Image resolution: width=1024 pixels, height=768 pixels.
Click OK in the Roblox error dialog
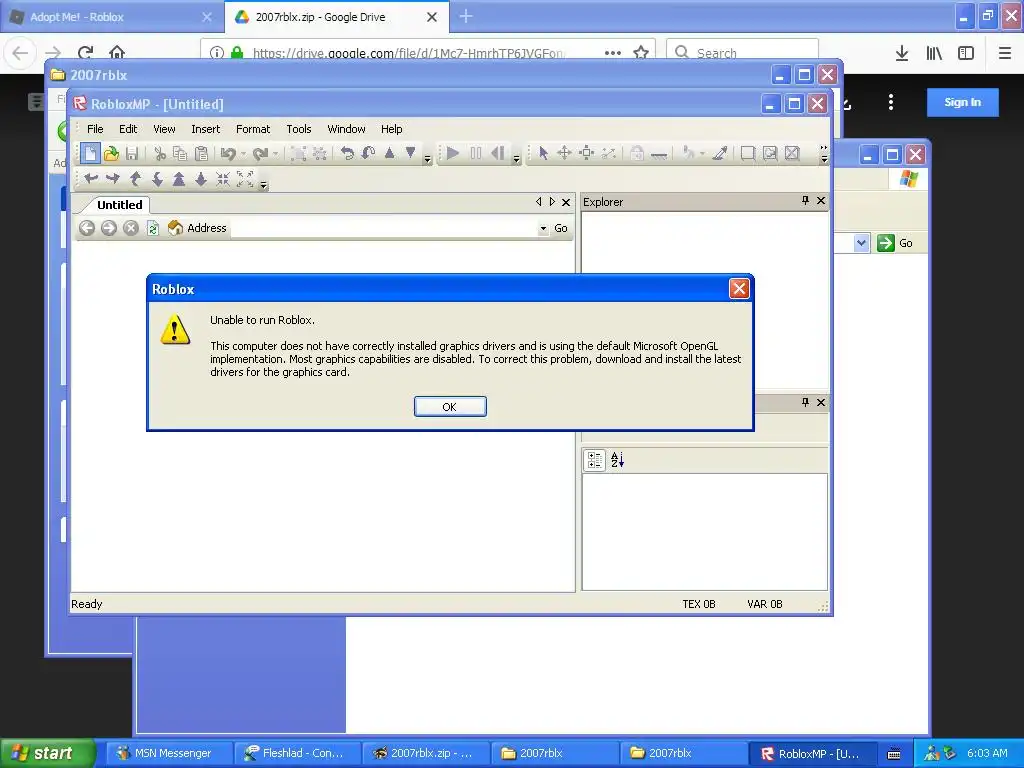[450, 406]
